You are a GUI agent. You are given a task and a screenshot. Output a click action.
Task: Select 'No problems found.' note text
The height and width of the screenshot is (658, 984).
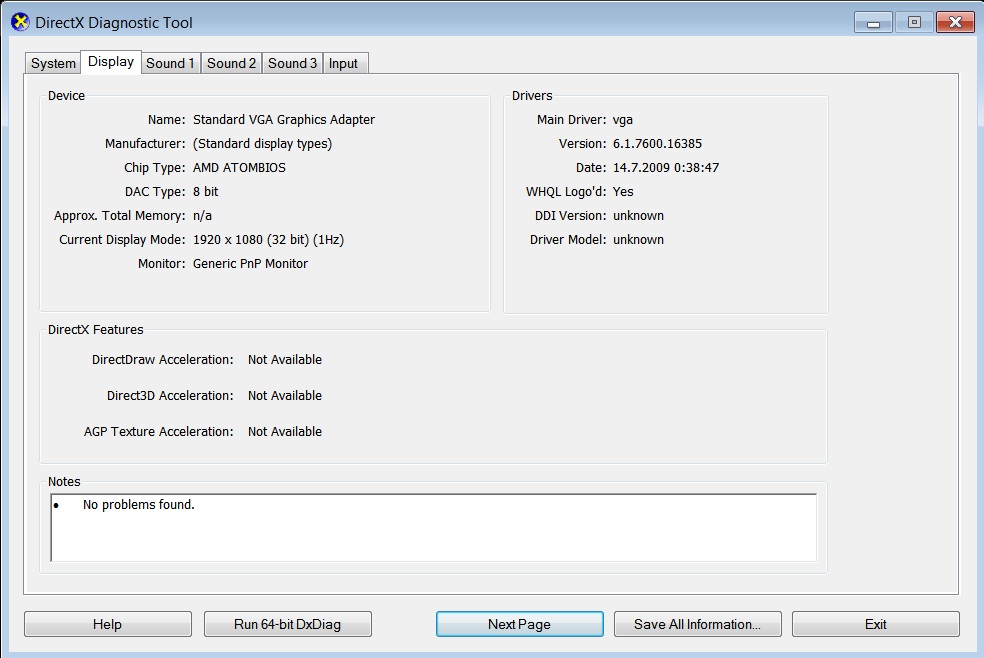[139, 504]
